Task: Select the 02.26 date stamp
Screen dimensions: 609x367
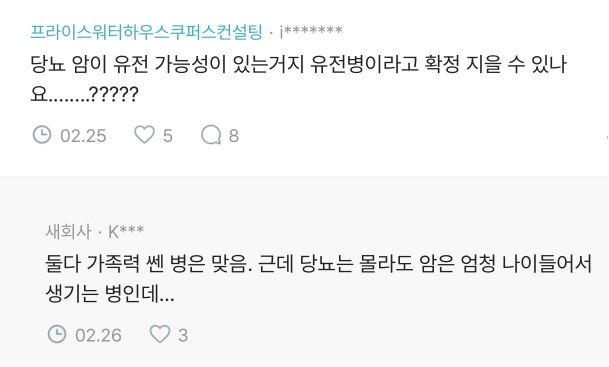Action: coord(98,336)
